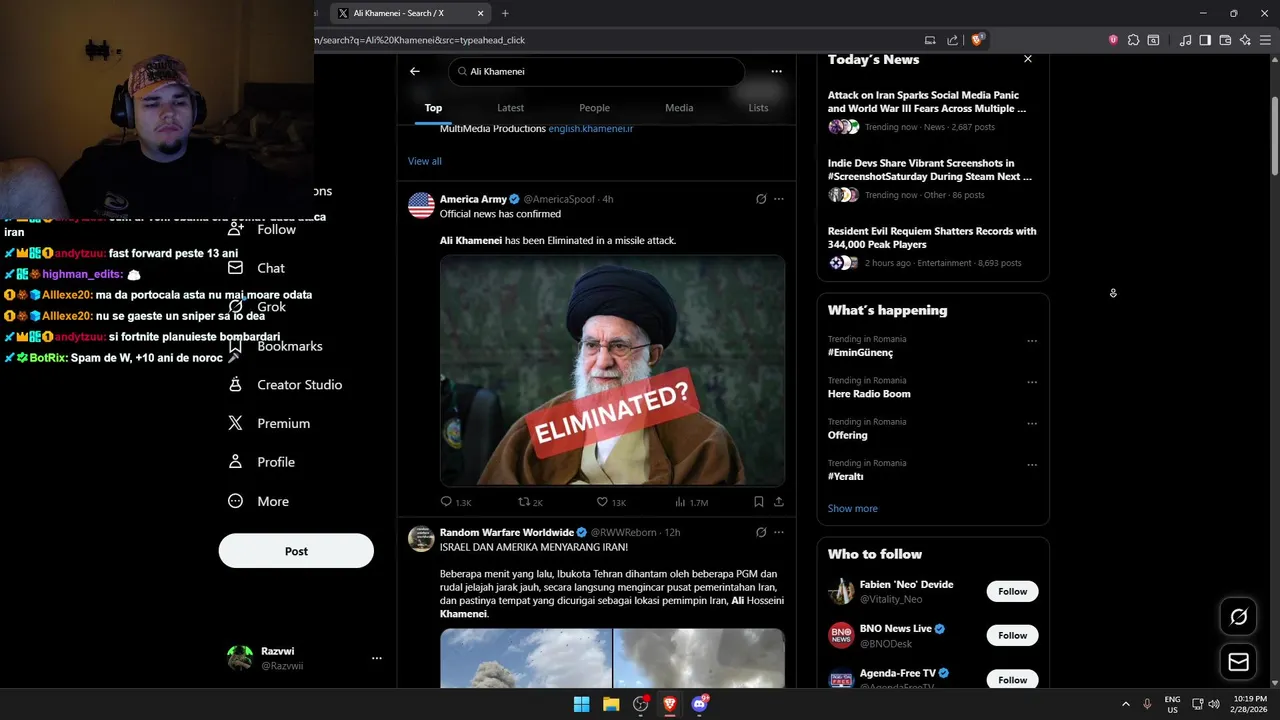The height and width of the screenshot is (720, 1280).
Task: Open America Army profile avatar
Action: coord(421,205)
